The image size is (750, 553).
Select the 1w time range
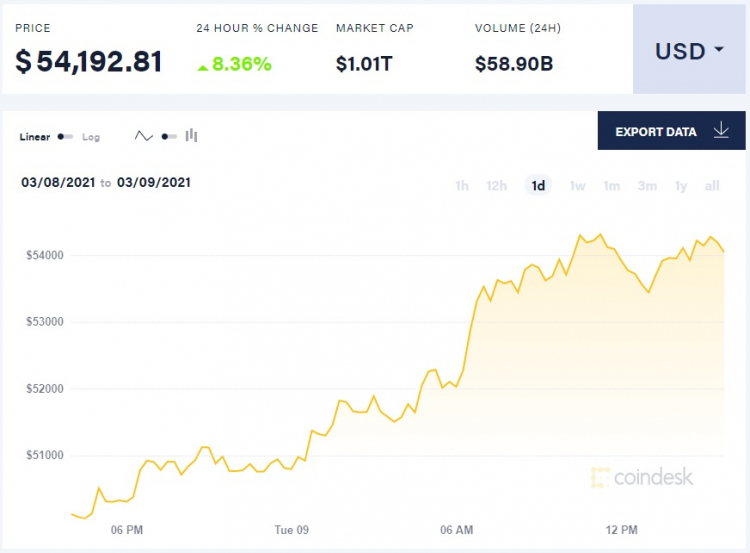click(x=577, y=186)
